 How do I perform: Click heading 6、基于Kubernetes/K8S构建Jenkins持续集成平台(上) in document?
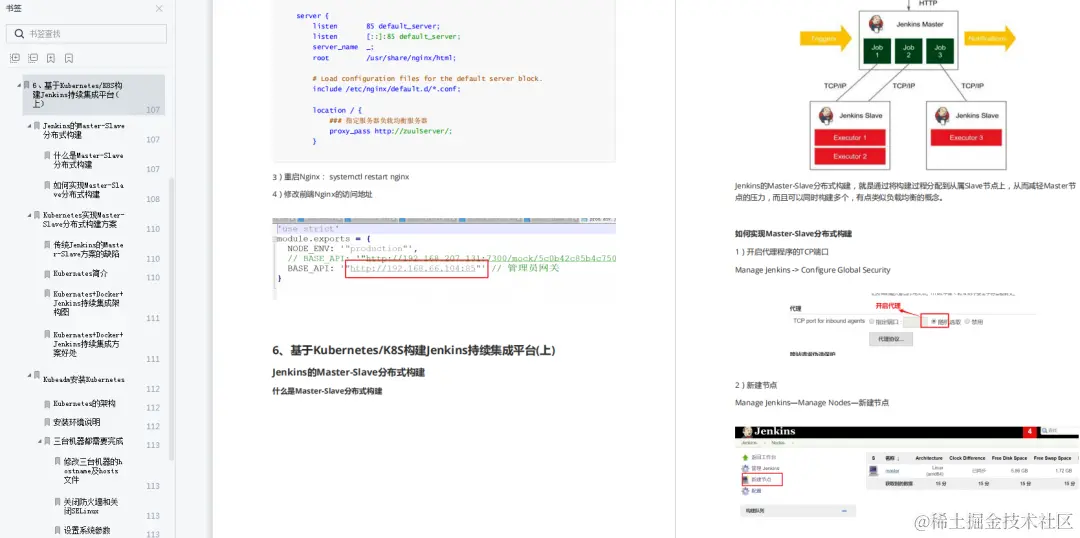[x=414, y=351]
